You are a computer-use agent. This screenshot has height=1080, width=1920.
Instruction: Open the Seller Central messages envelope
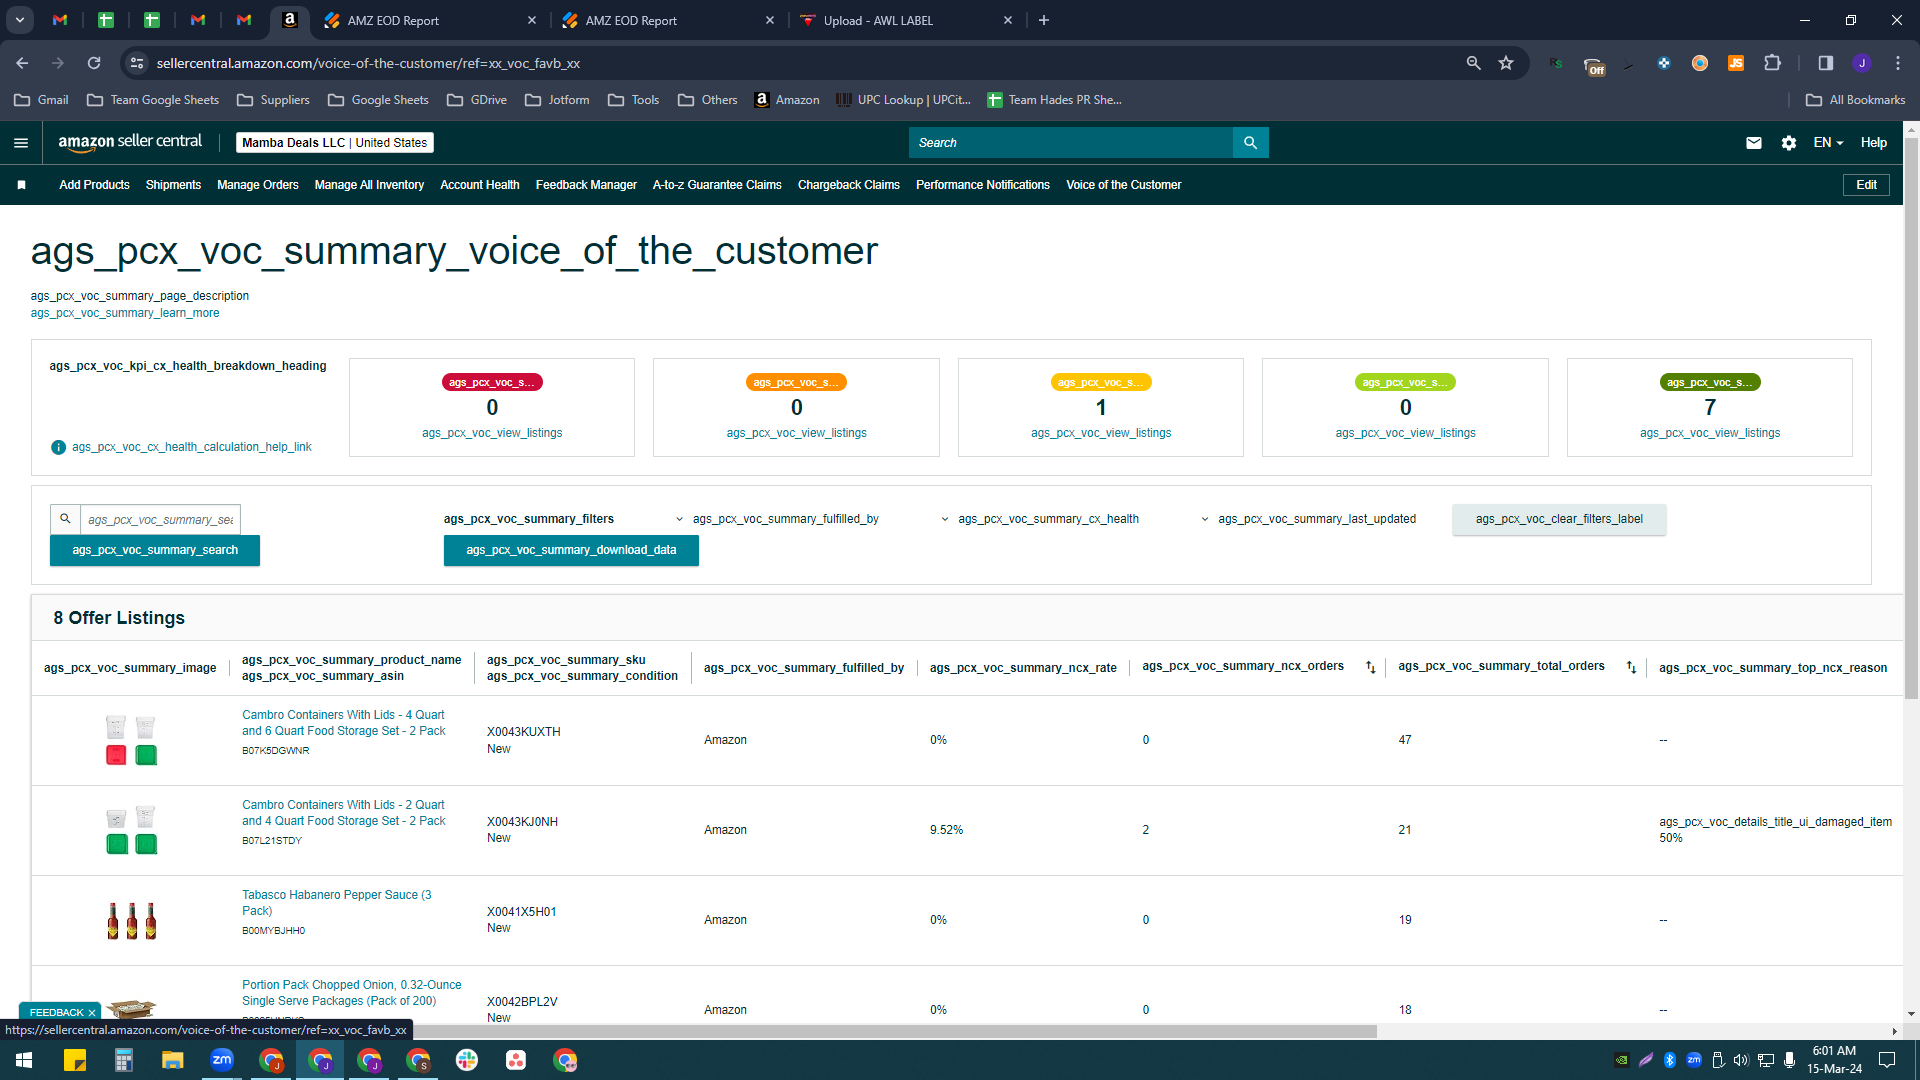click(1754, 143)
